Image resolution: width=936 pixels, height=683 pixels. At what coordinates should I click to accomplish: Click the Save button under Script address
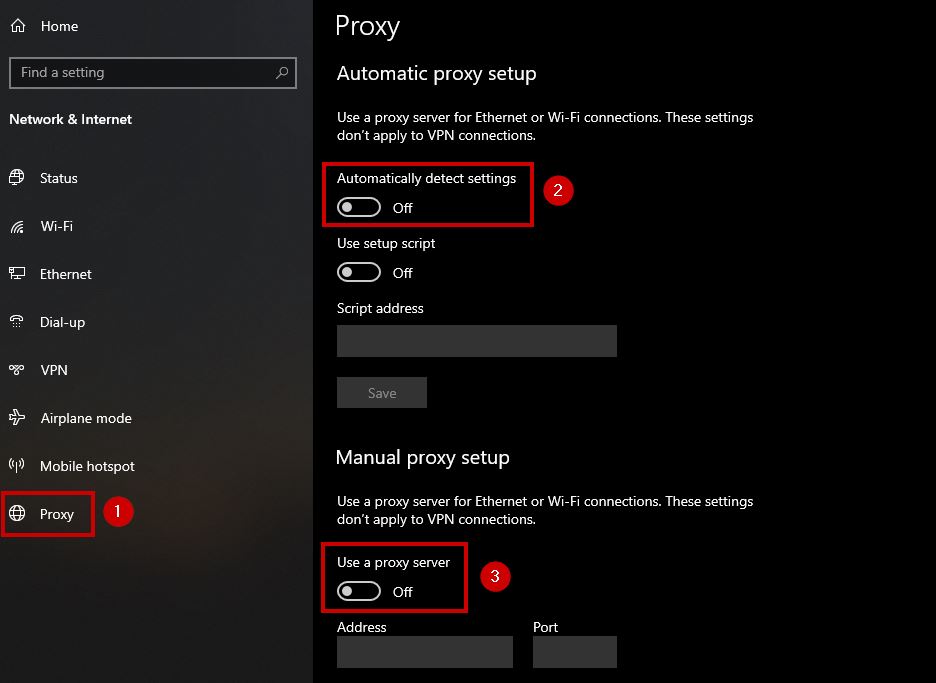click(x=381, y=392)
